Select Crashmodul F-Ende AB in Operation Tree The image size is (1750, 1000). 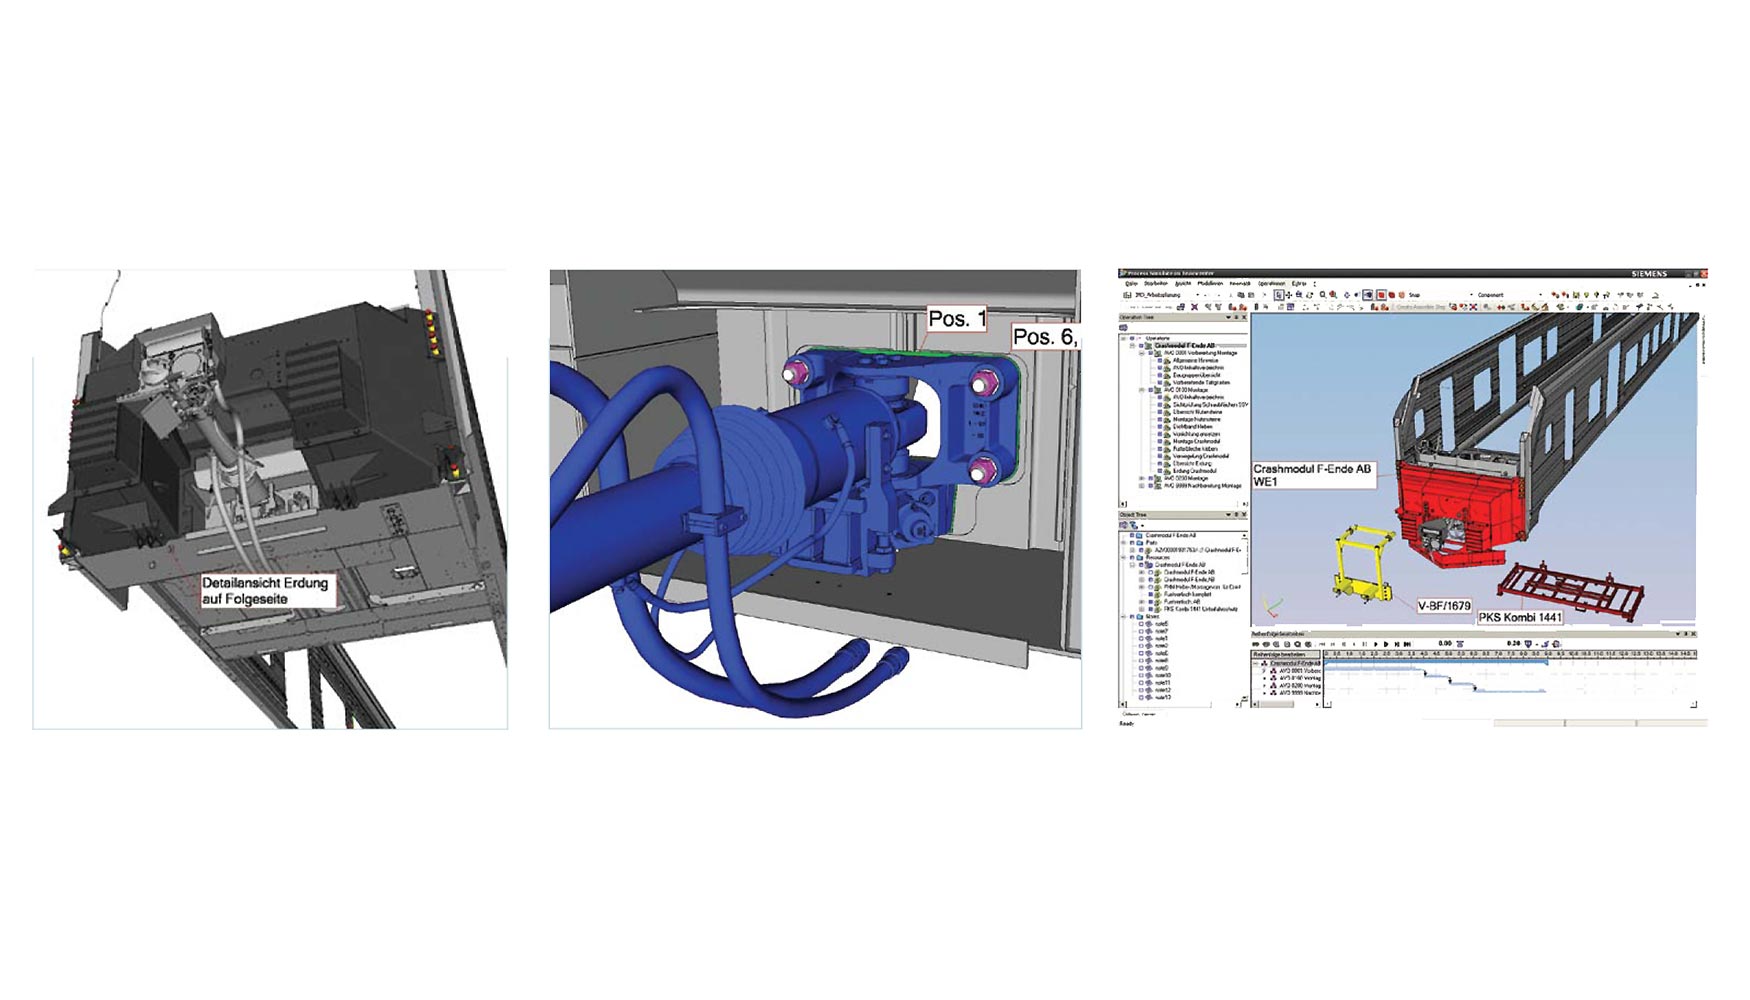(x=1184, y=345)
